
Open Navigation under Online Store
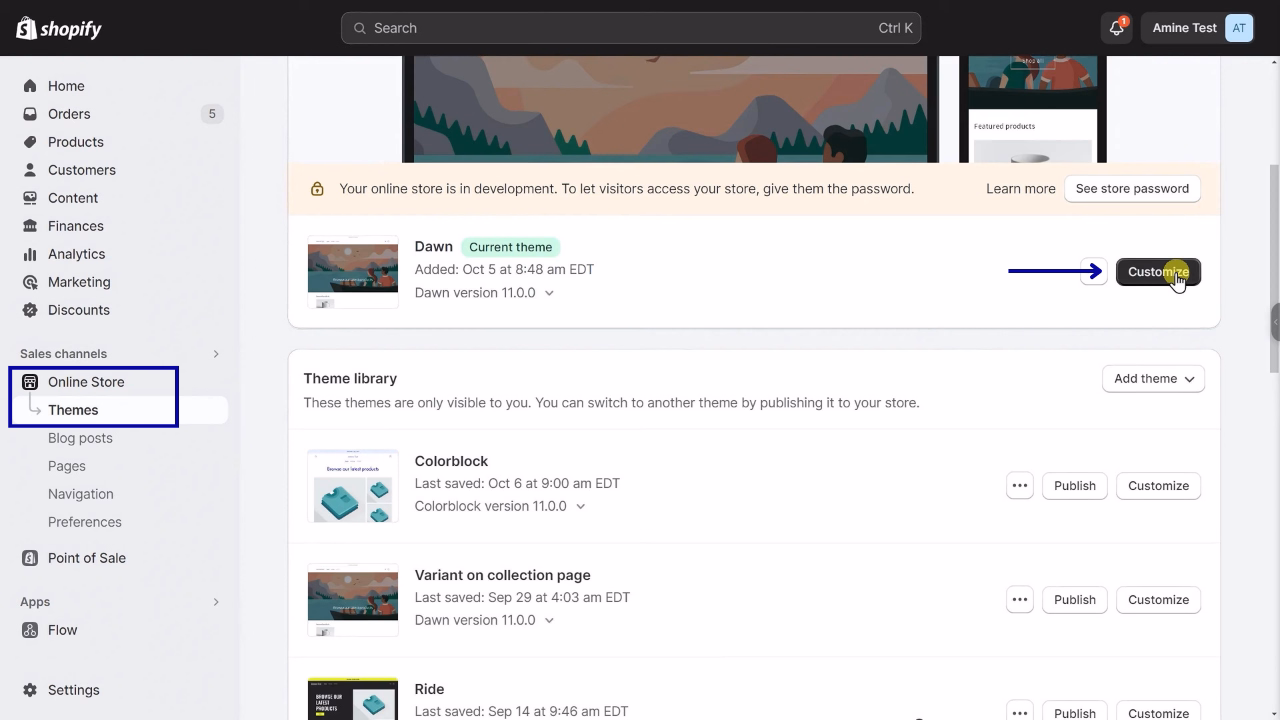81,494
